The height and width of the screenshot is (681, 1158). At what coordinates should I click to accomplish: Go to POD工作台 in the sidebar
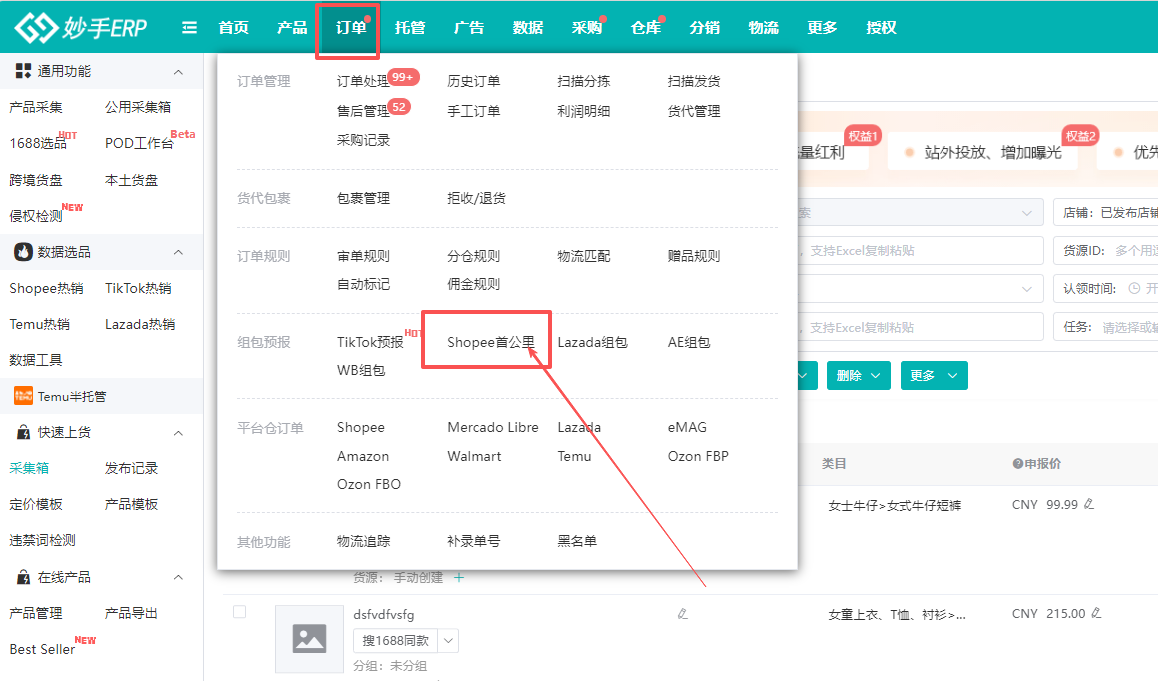[139, 143]
